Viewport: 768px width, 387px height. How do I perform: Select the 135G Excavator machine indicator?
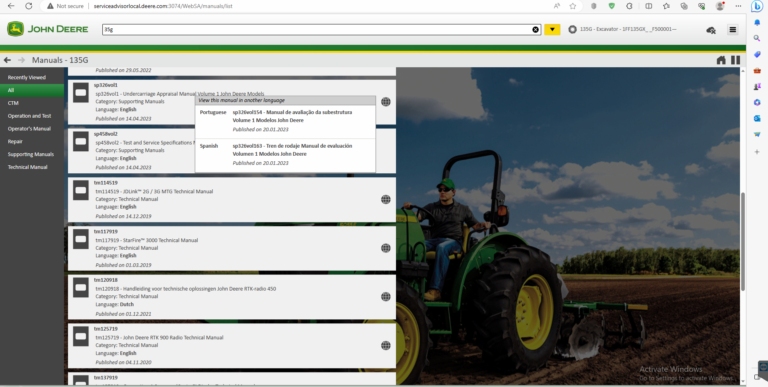click(x=622, y=29)
